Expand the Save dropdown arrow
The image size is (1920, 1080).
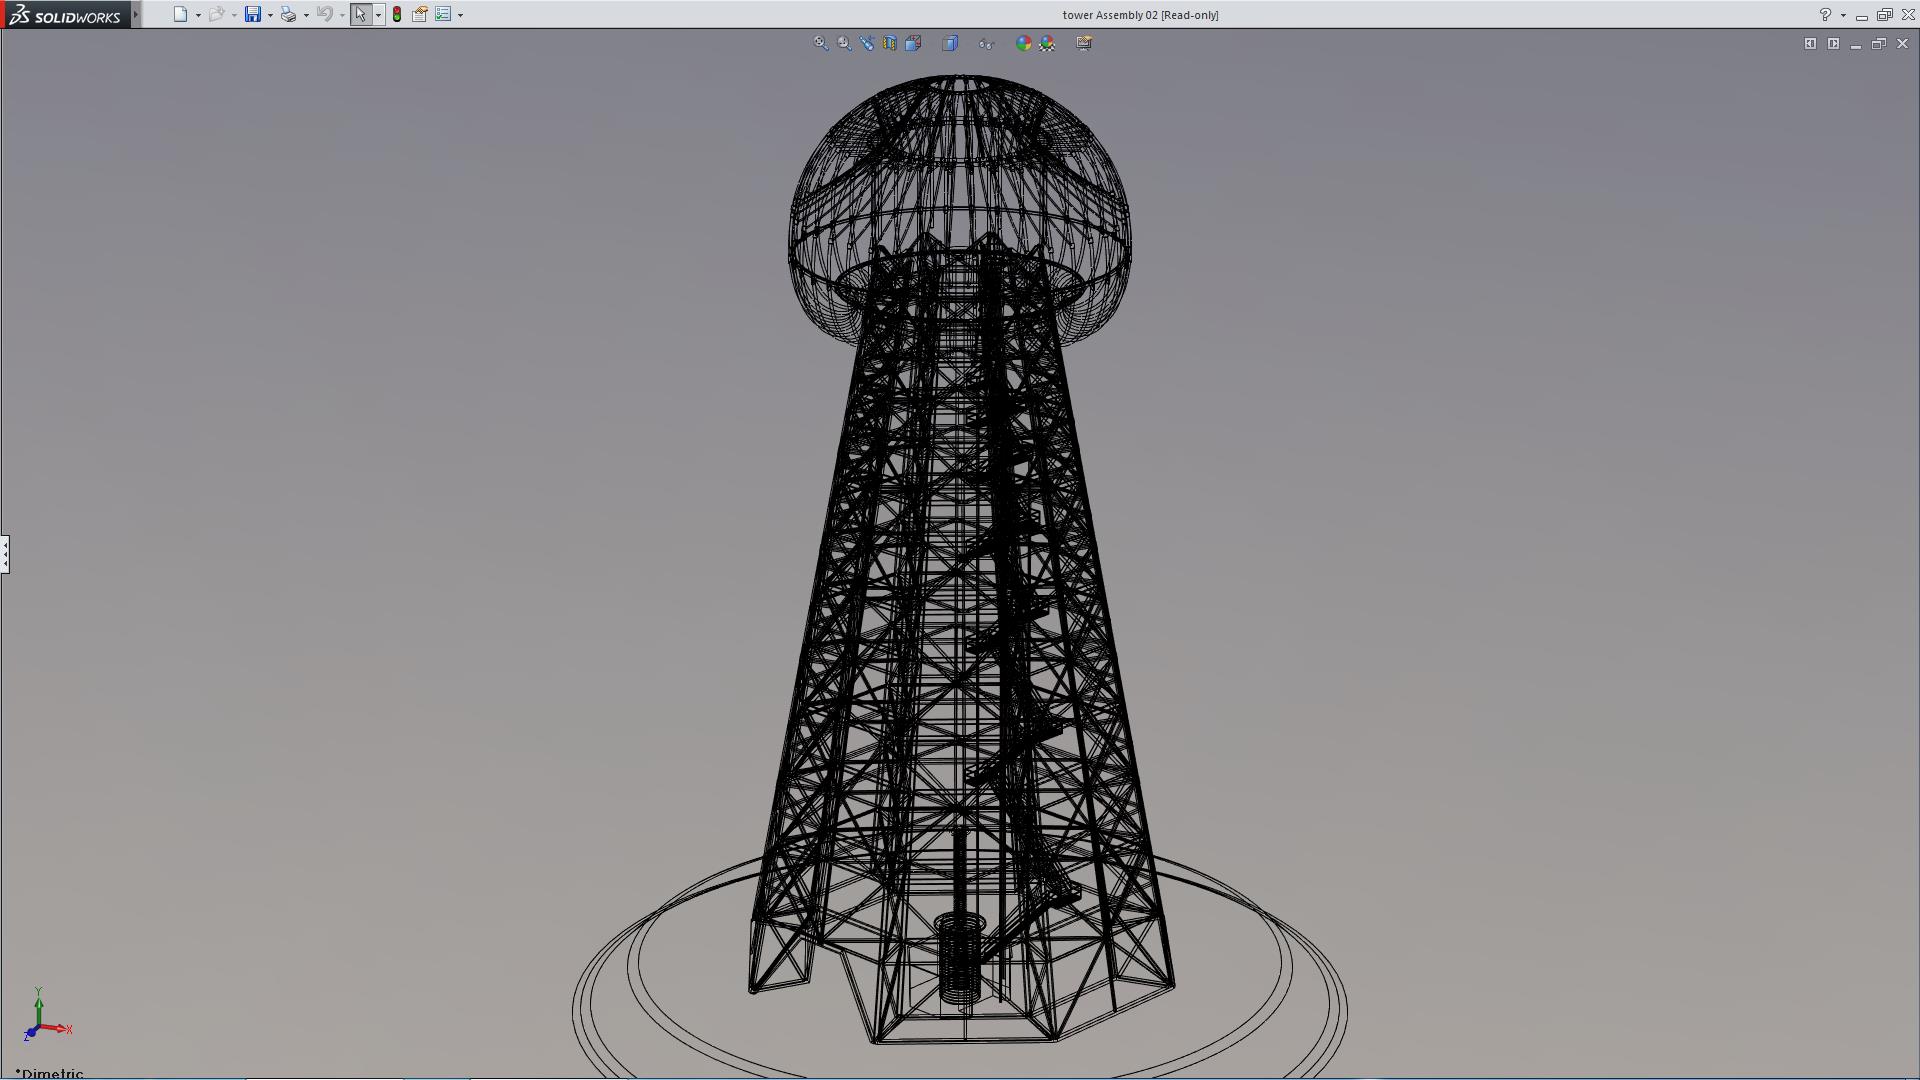pos(270,15)
